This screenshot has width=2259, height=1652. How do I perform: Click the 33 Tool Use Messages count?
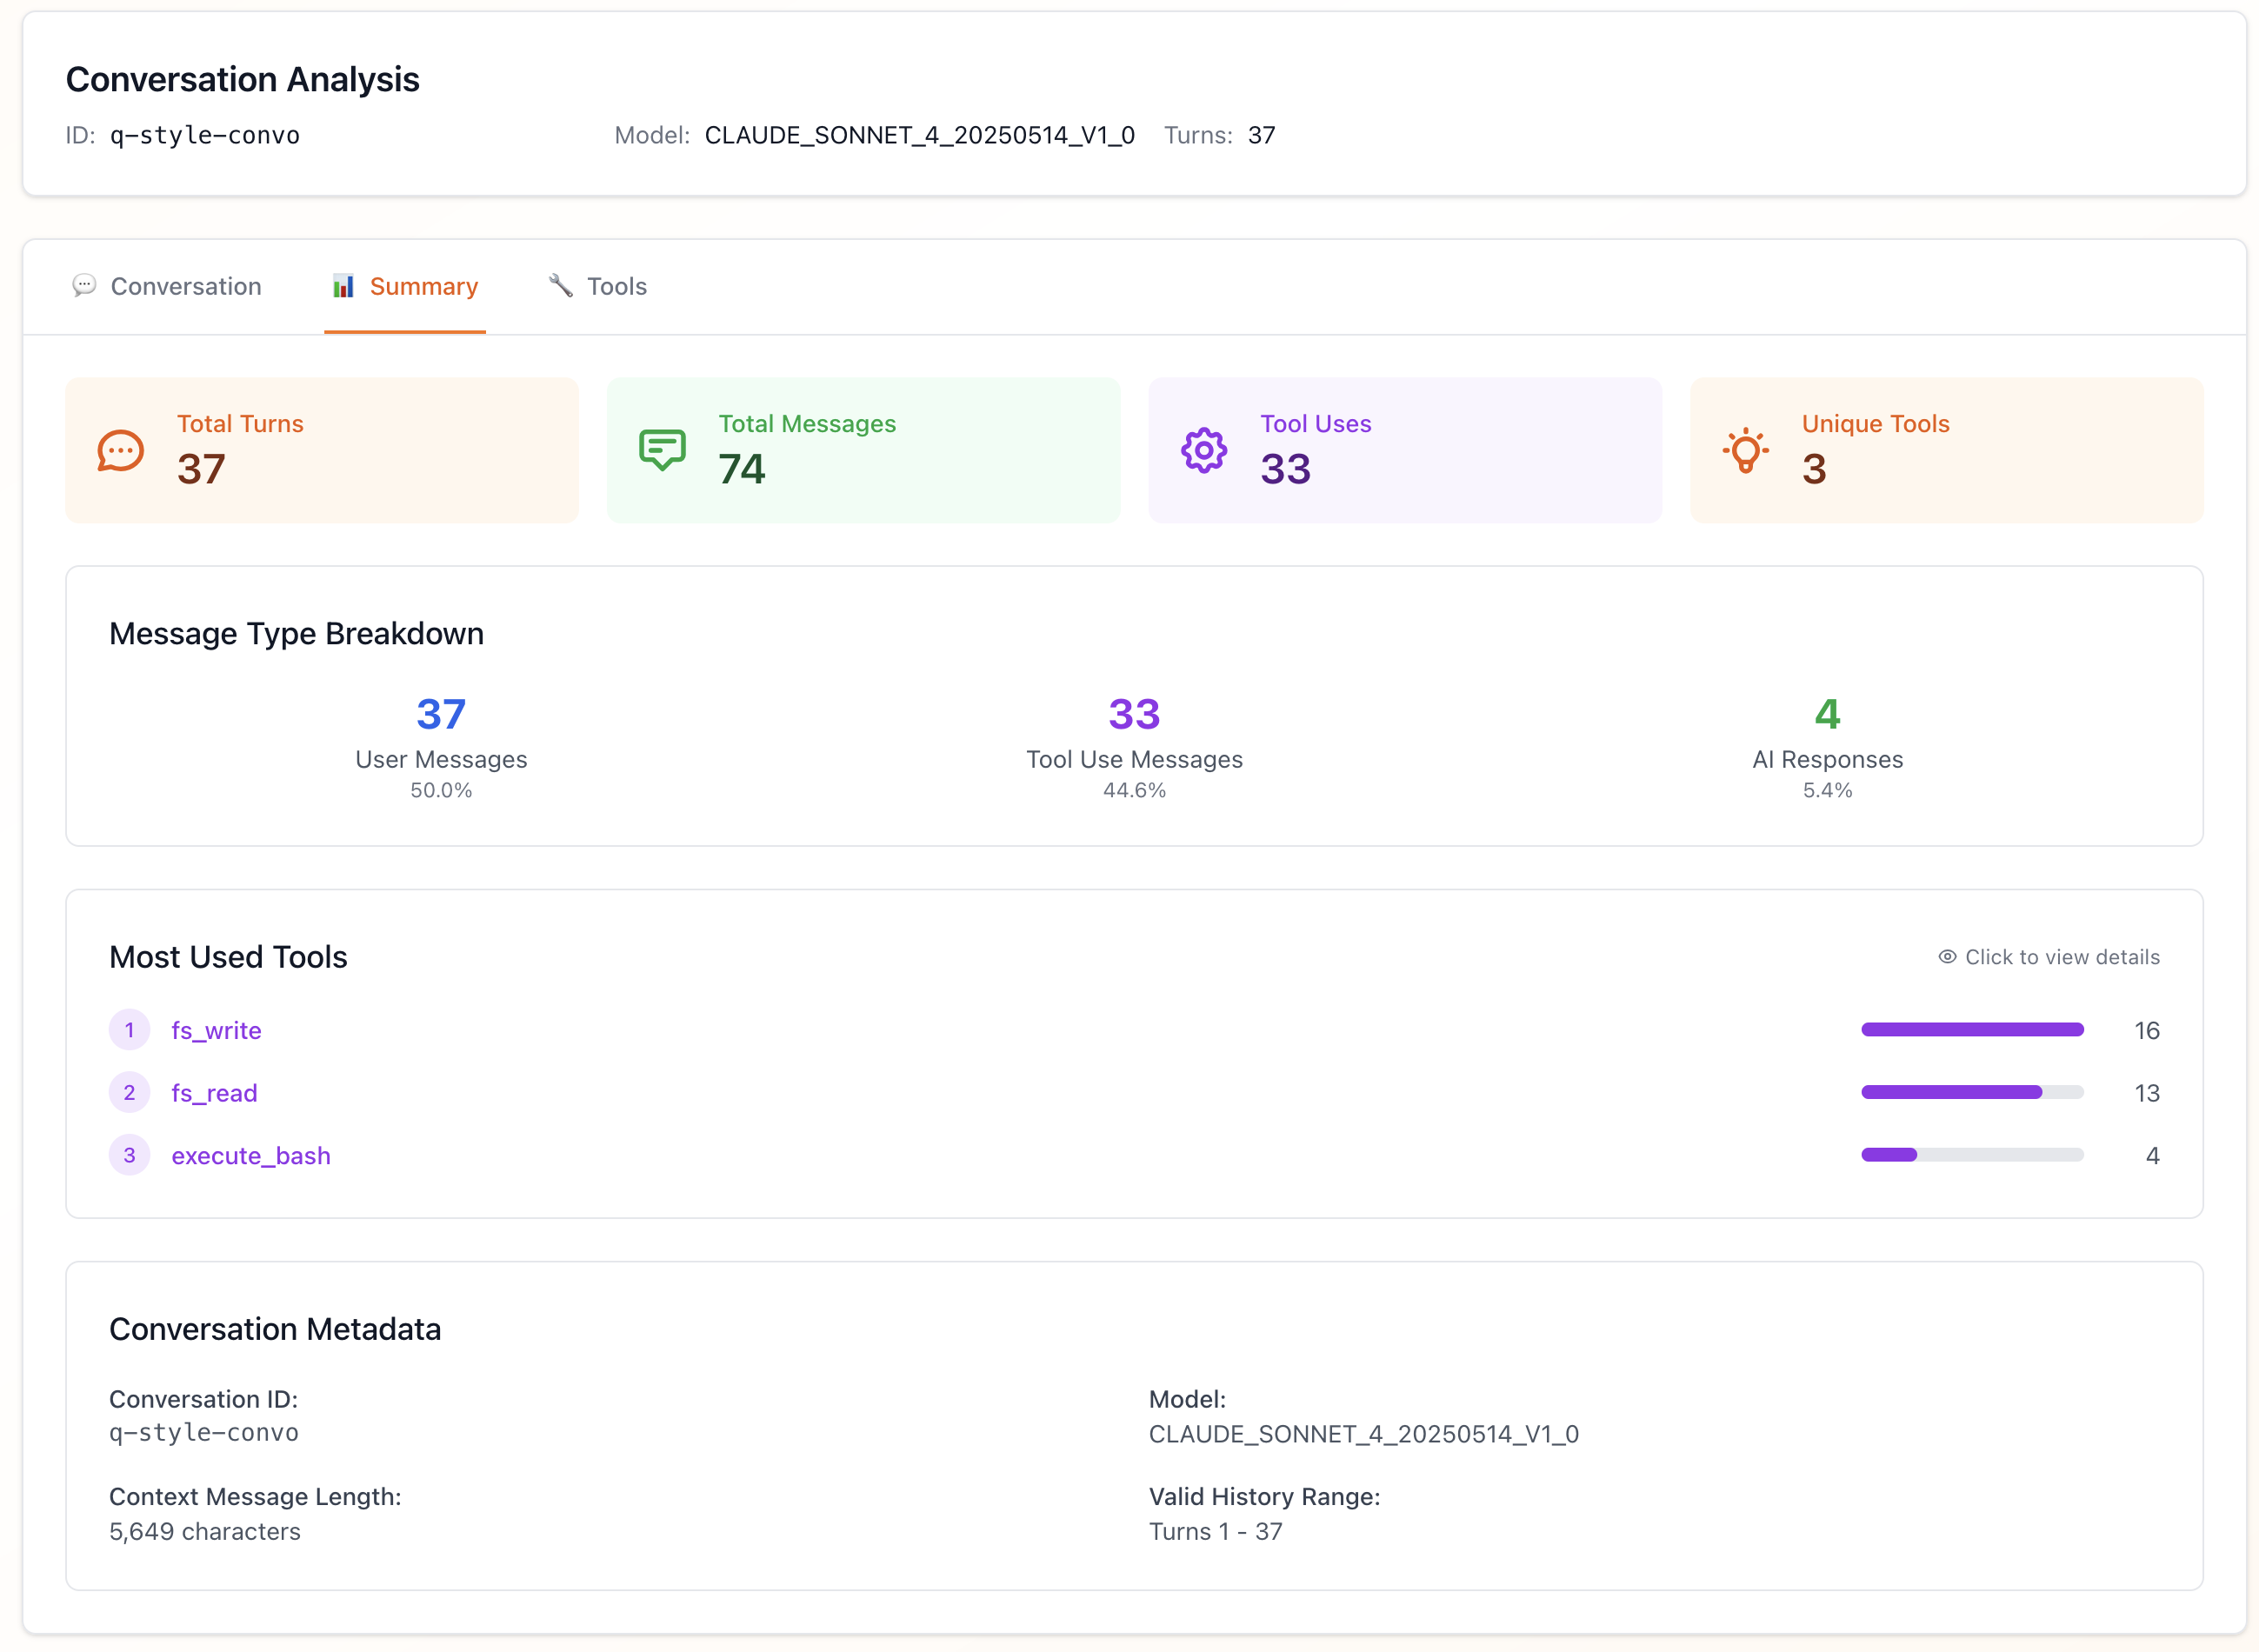click(x=1133, y=714)
